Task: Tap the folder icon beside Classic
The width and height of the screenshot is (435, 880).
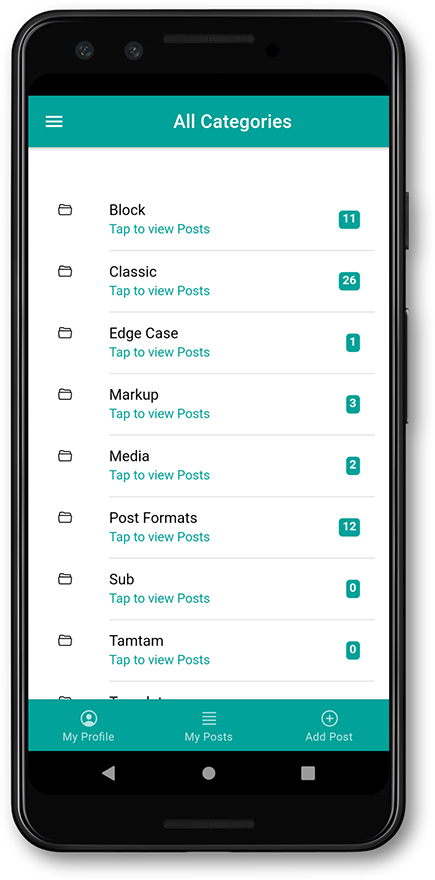Action: (x=65, y=272)
